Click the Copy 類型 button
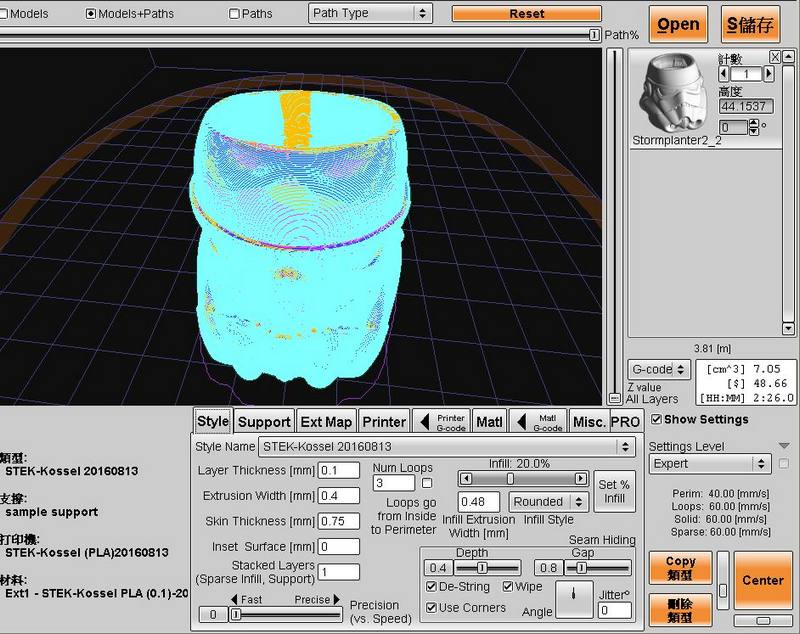The width and height of the screenshot is (800, 634). point(680,568)
